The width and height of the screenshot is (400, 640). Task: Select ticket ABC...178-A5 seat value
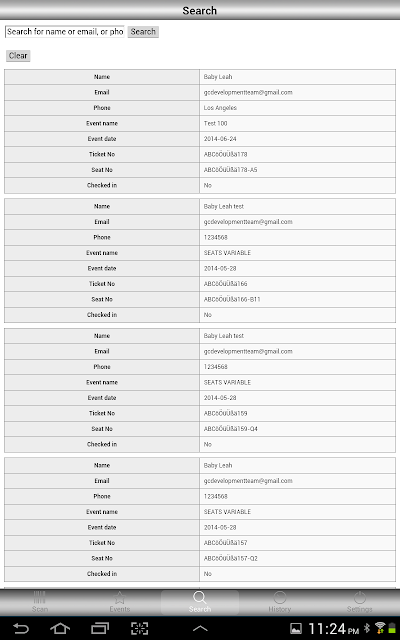[231, 170]
